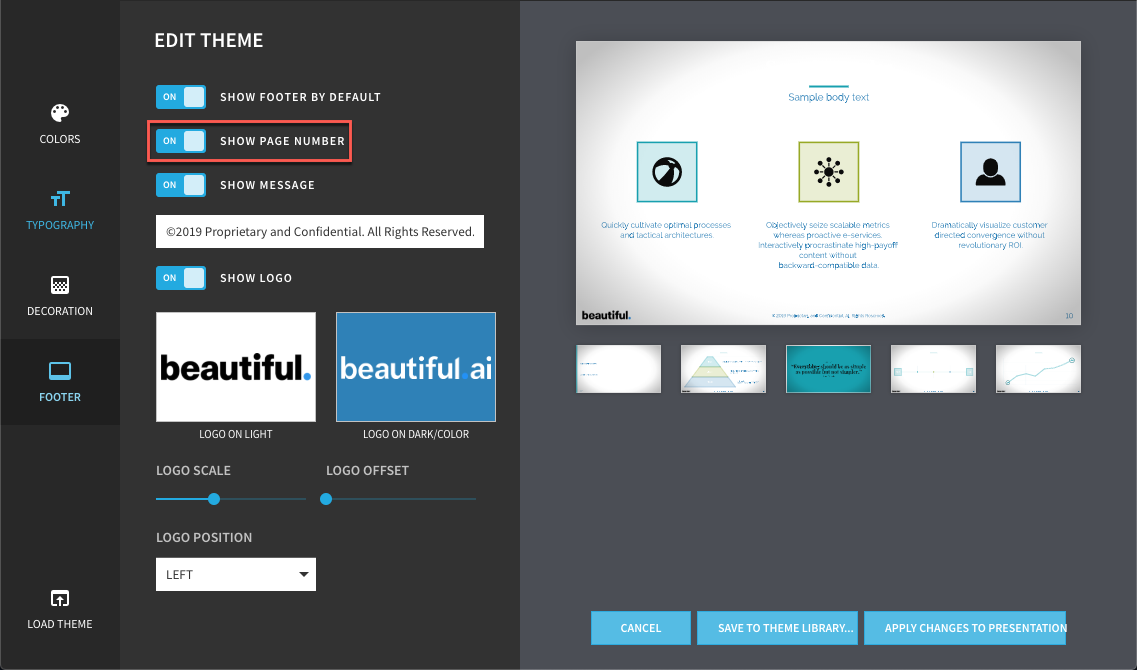Image resolution: width=1137 pixels, height=670 pixels.
Task: Click the 'LOGO POSITION' label
Action: [x=204, y=537]
